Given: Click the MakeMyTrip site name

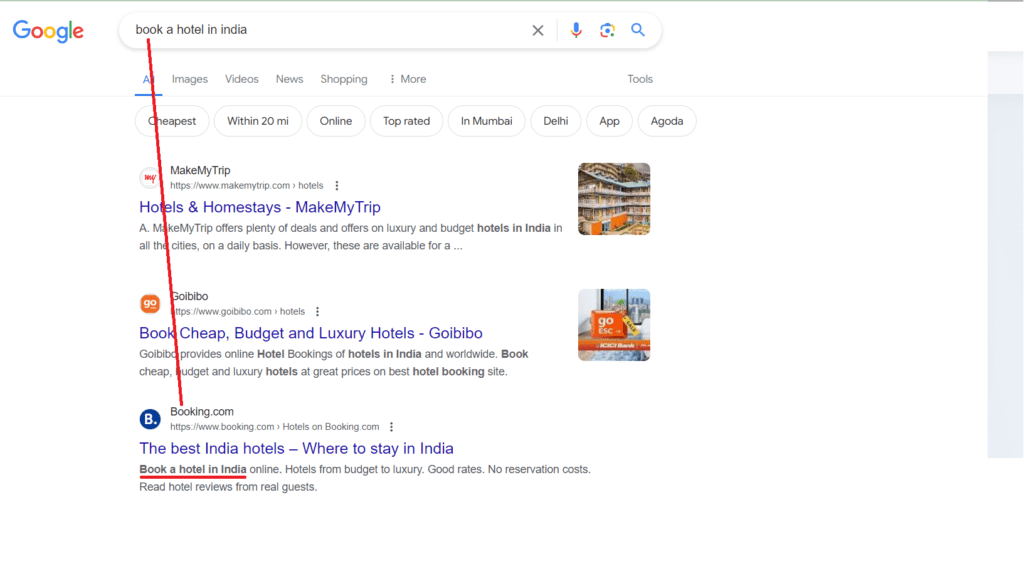Looking at the screenshot, I should pyautogui.click(x=200, y=170).
